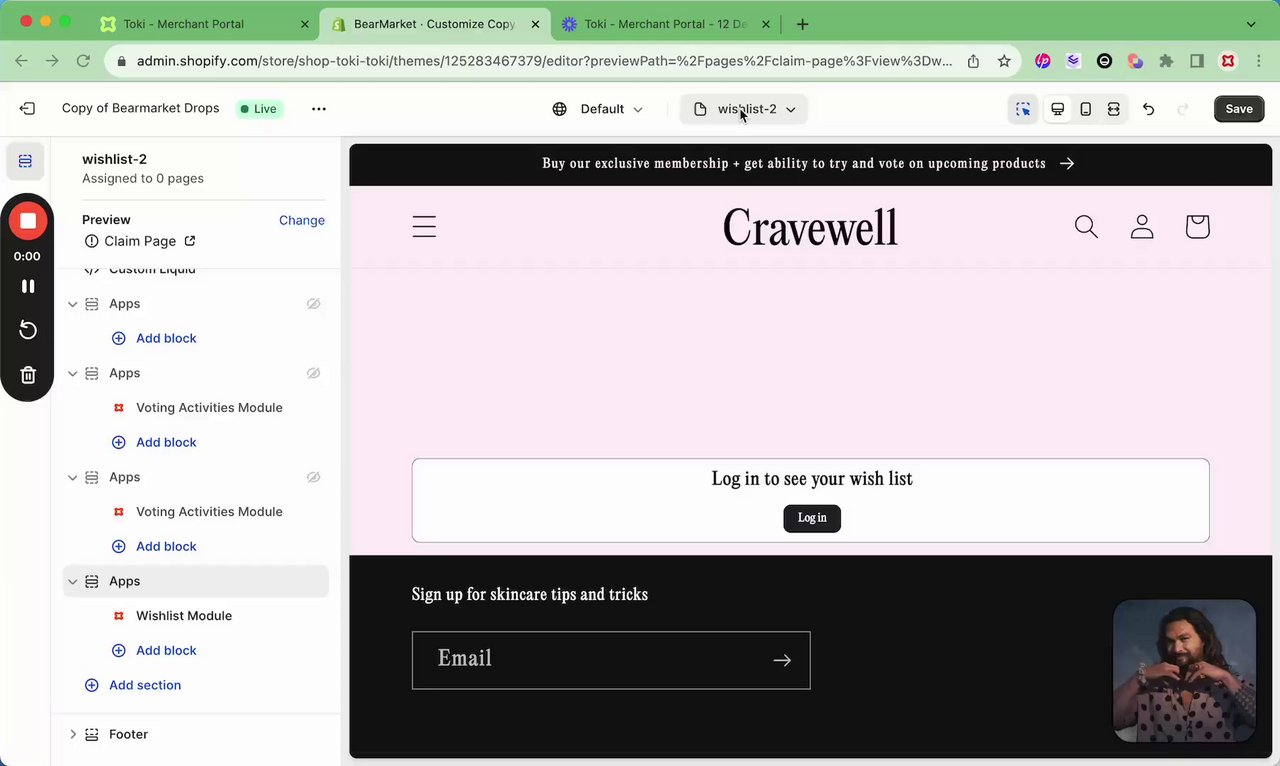Switch to mobile preview icon
1280x766 pixels.
tap(1085, 109)
